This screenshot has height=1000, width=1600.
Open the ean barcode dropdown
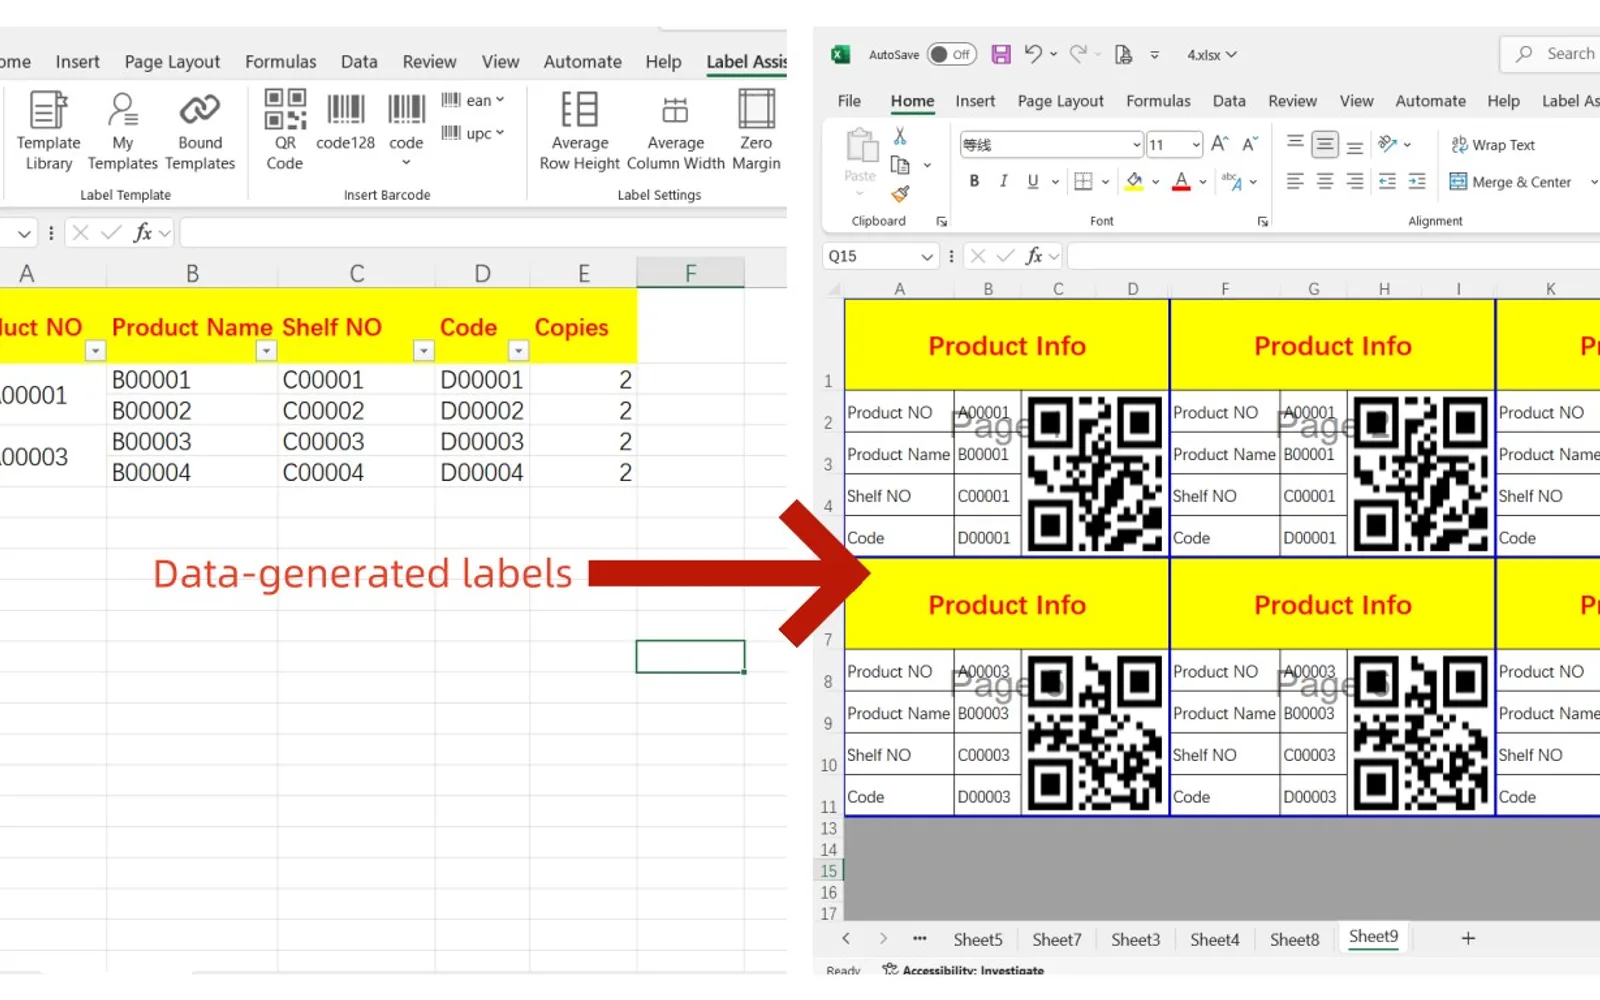click(473, 100)
